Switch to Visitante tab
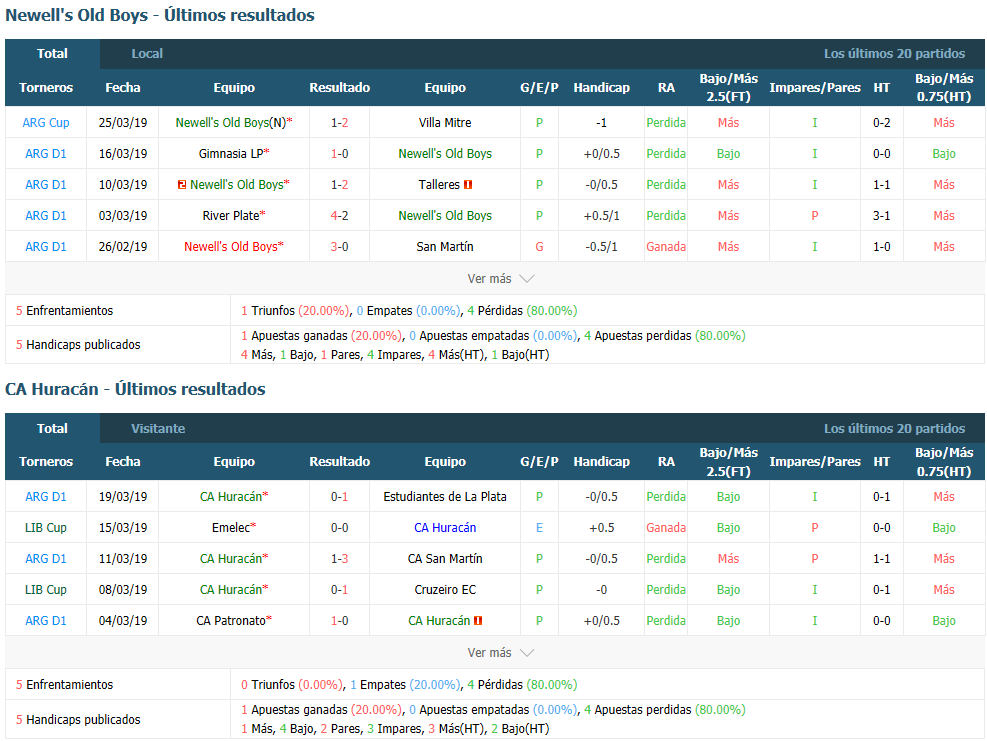 (x=158, y=429)
